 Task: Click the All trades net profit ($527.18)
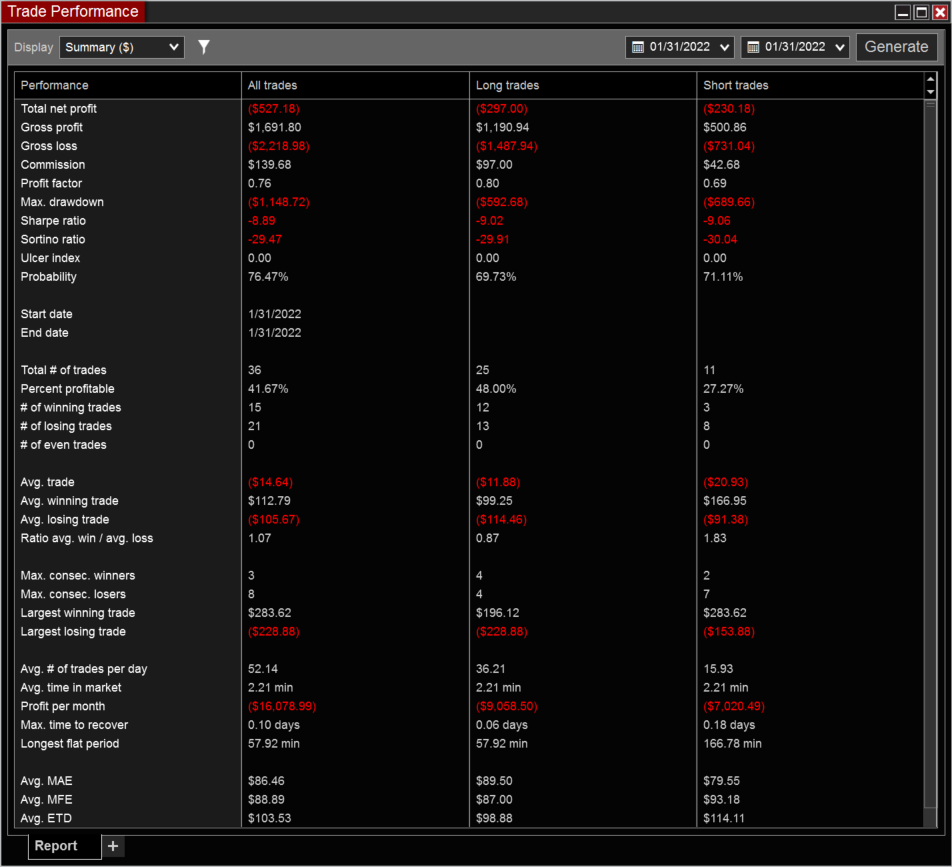click(274, 109)
